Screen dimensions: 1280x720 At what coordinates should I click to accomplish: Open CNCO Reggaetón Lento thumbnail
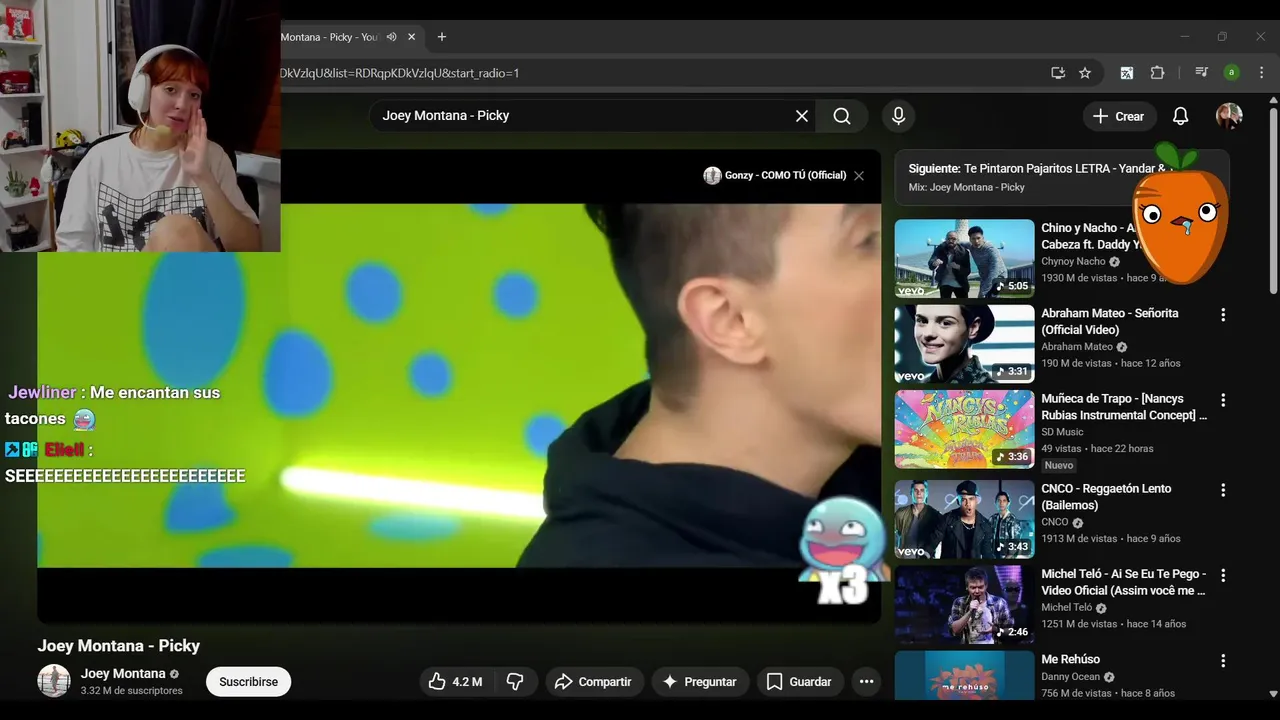[x=964, y=520]
